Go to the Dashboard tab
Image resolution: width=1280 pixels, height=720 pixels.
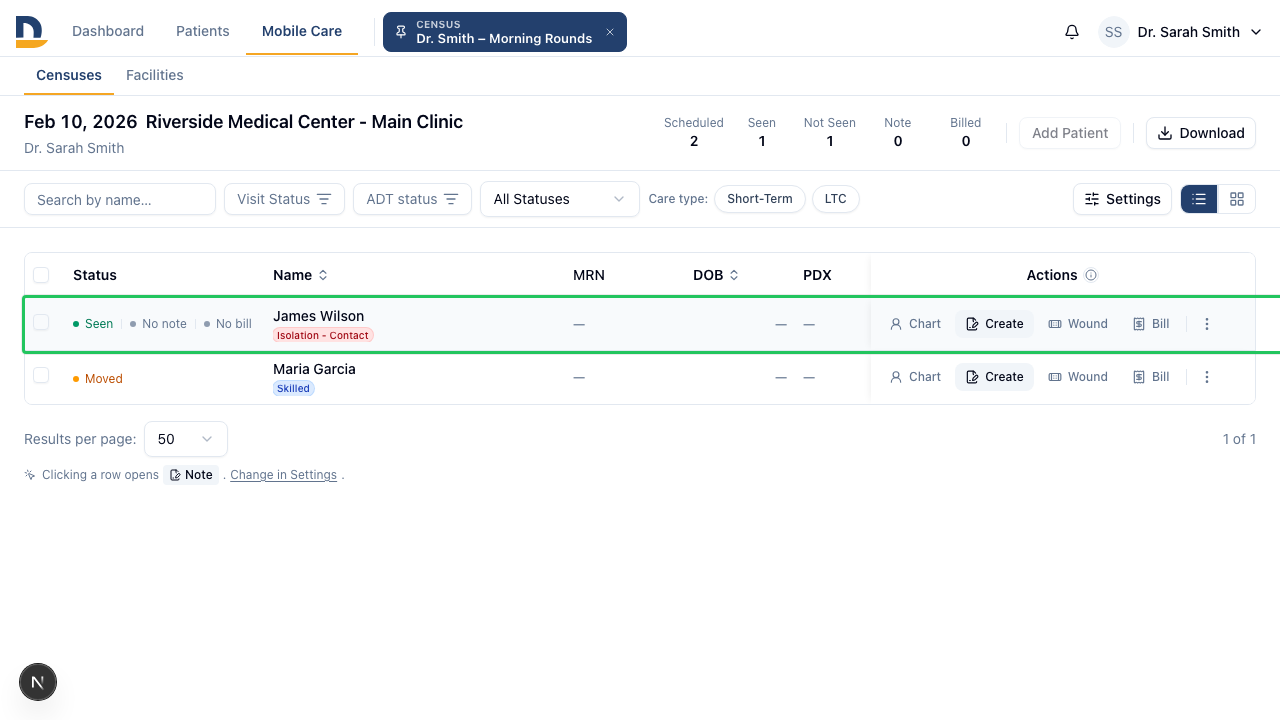[x=108, y=31]
